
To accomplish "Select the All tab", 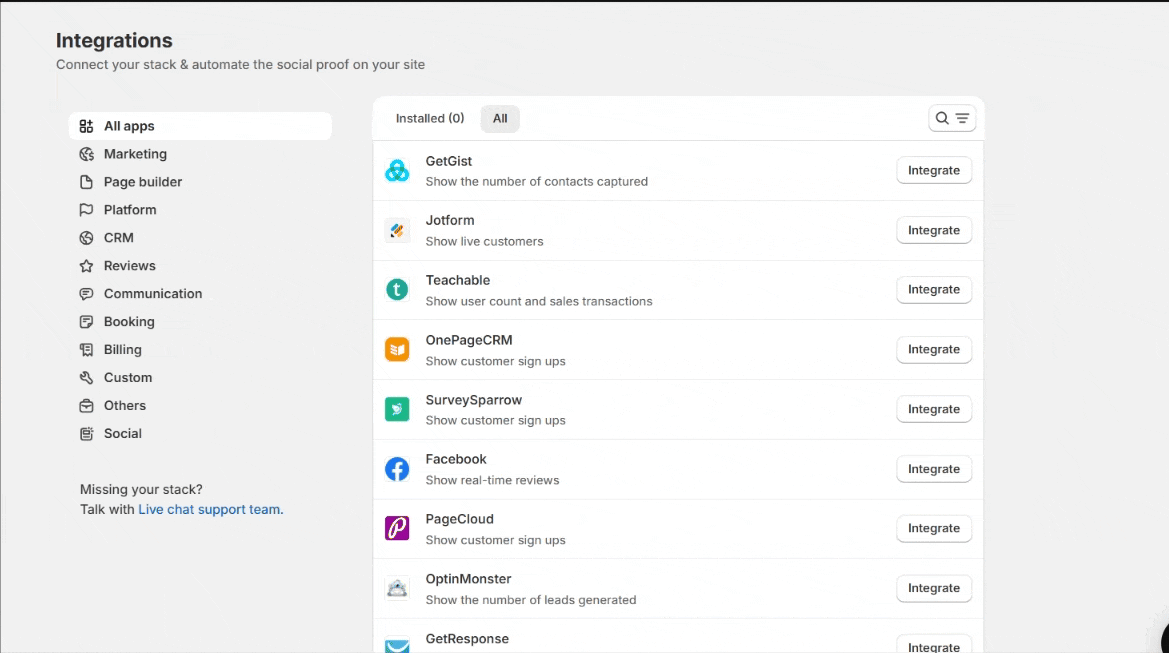I will click(x=500, y=119).
